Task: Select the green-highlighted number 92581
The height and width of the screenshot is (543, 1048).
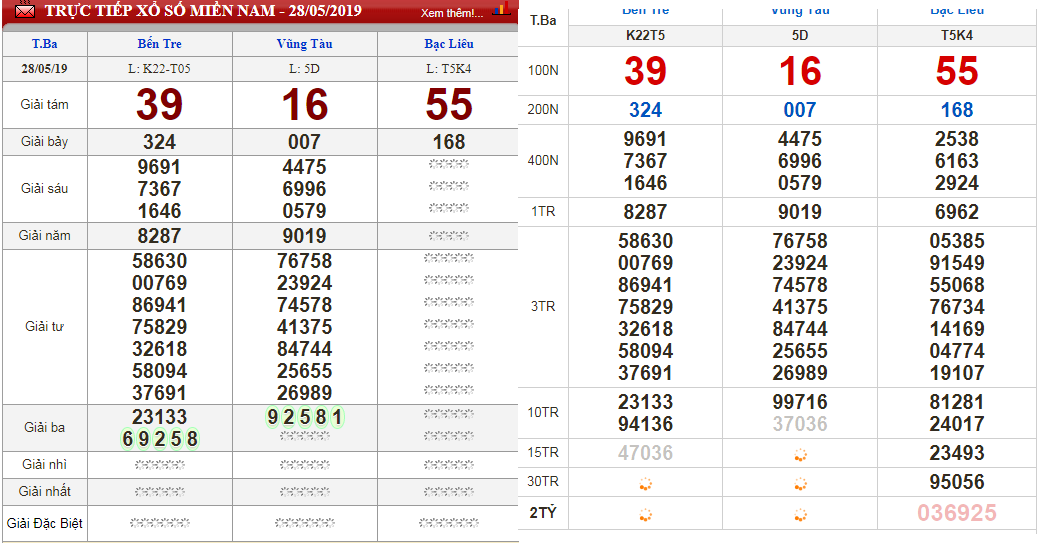Action: pyautogui.click(x=305, y=417)
